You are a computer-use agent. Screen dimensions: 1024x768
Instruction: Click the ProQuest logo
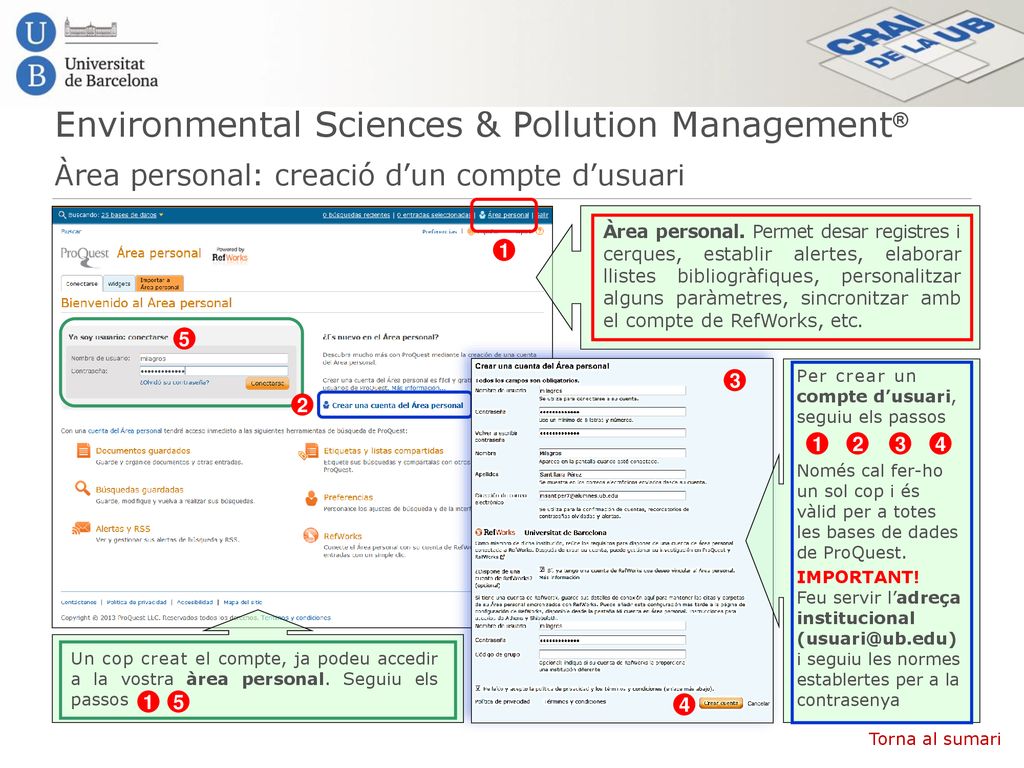pos(85,255)
